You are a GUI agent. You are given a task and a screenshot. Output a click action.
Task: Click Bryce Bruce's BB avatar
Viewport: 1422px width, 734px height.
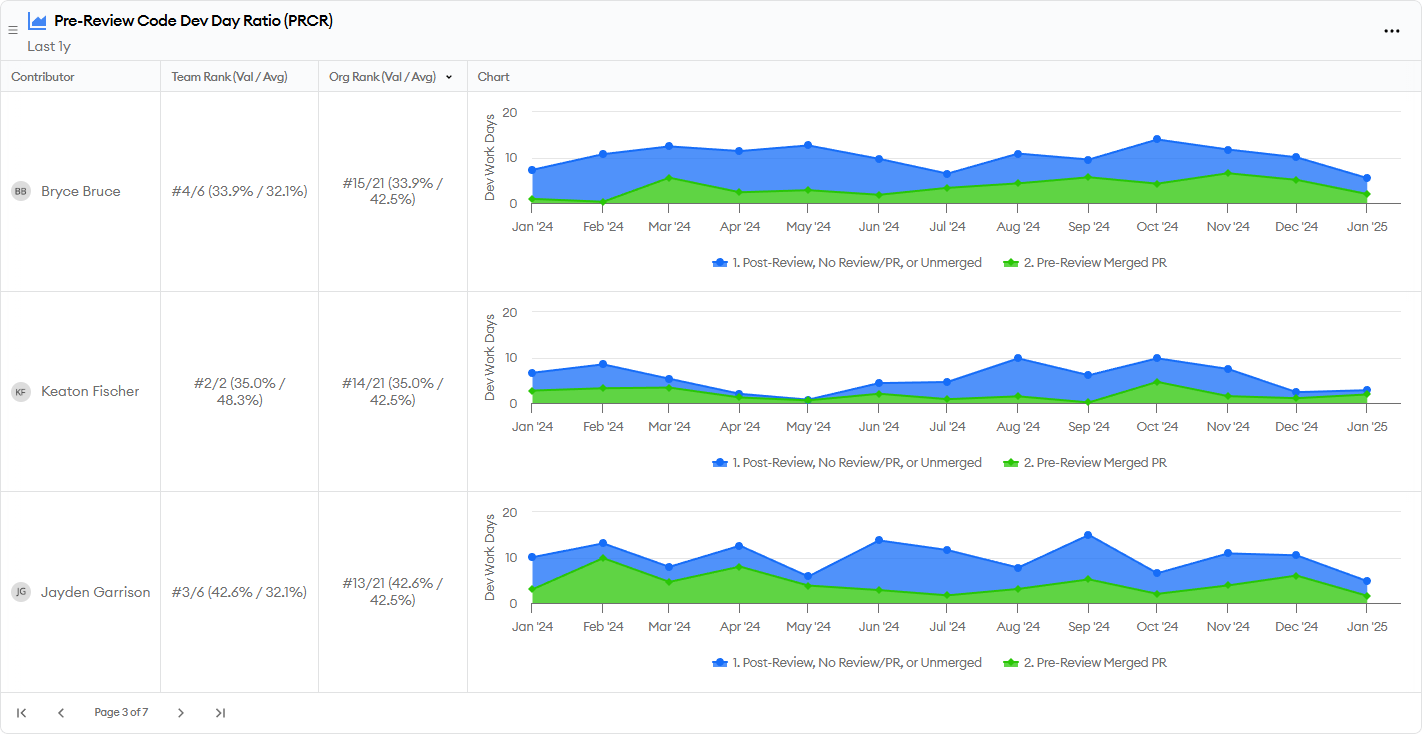pos(21,191)
